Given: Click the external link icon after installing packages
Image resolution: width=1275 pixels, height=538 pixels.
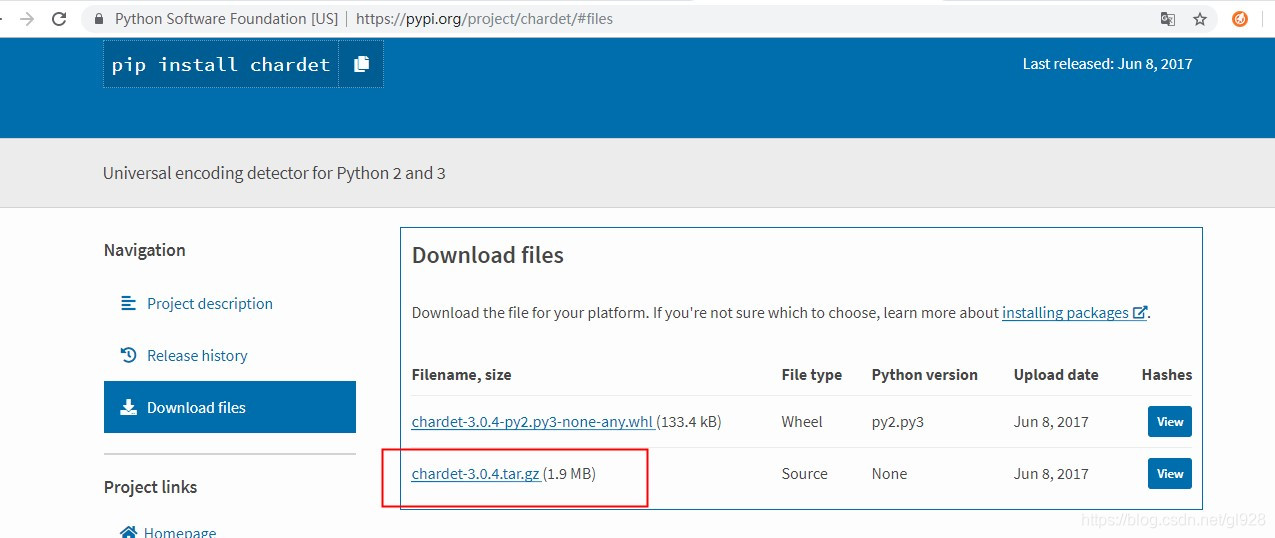Looking at the screenshot, I should click(1140, 313).
